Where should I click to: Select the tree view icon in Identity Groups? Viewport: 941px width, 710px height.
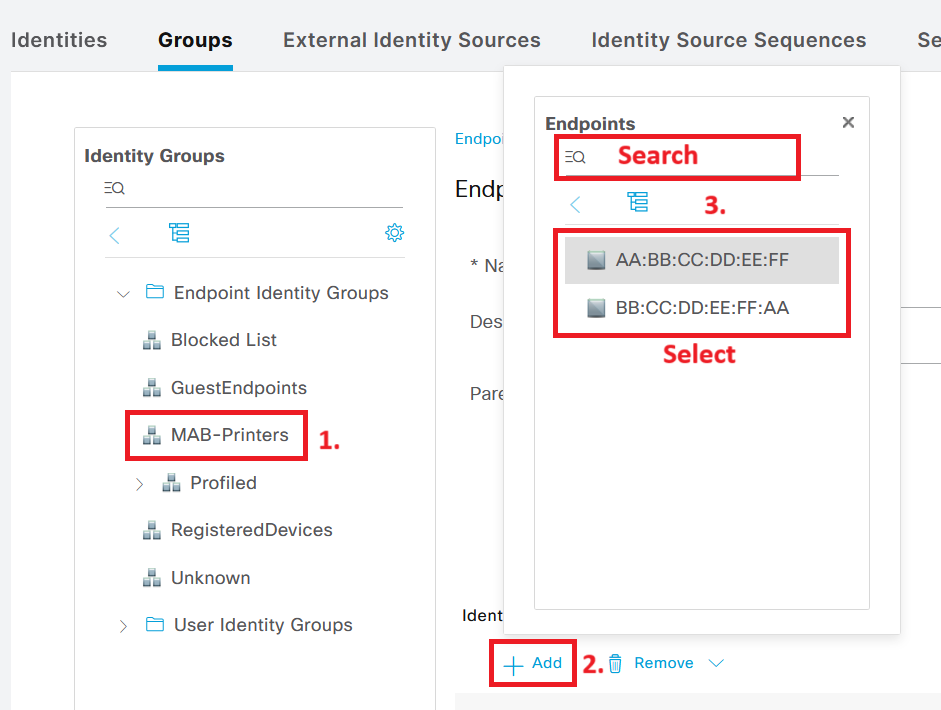[x=180, y=233]
